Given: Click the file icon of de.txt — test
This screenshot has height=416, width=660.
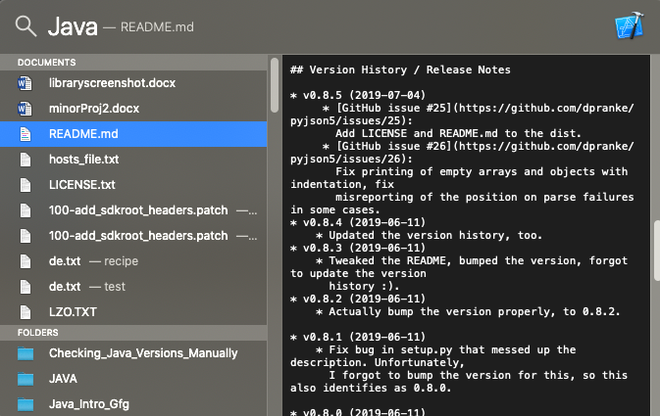Looking at the screenshot, I should coord(25,287).
